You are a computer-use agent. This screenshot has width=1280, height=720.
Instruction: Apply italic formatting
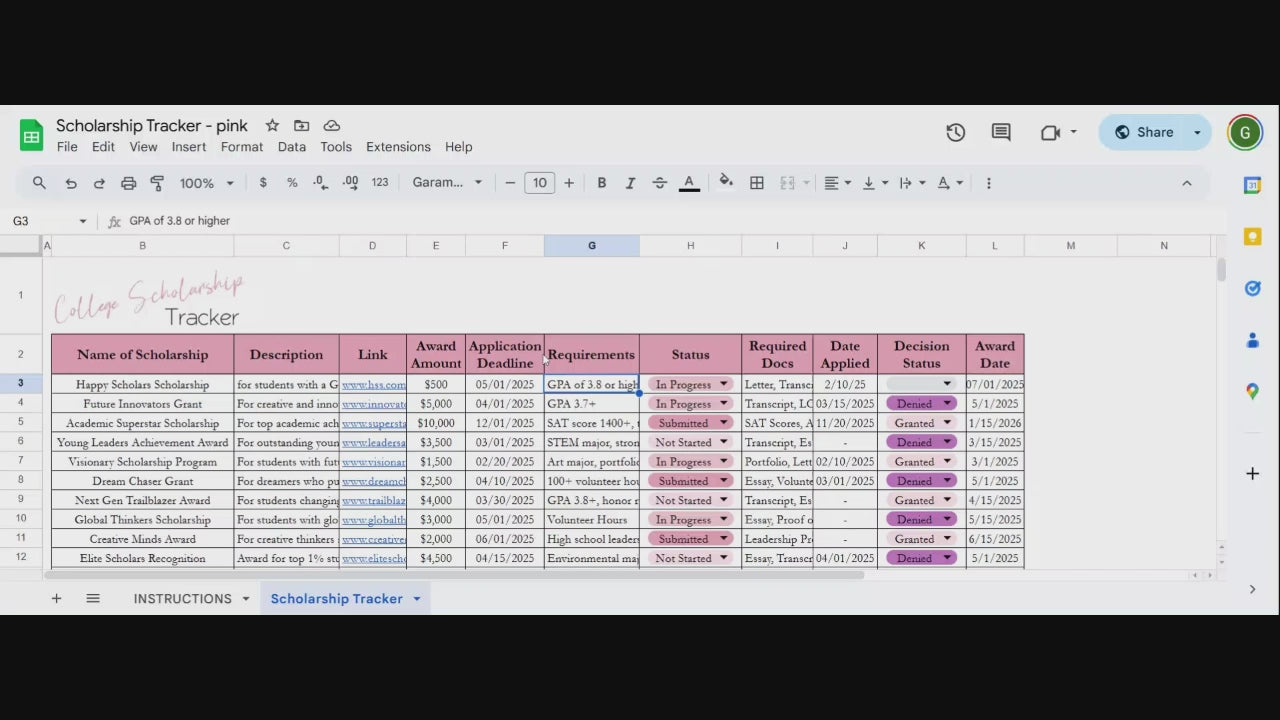pos(630,182)
